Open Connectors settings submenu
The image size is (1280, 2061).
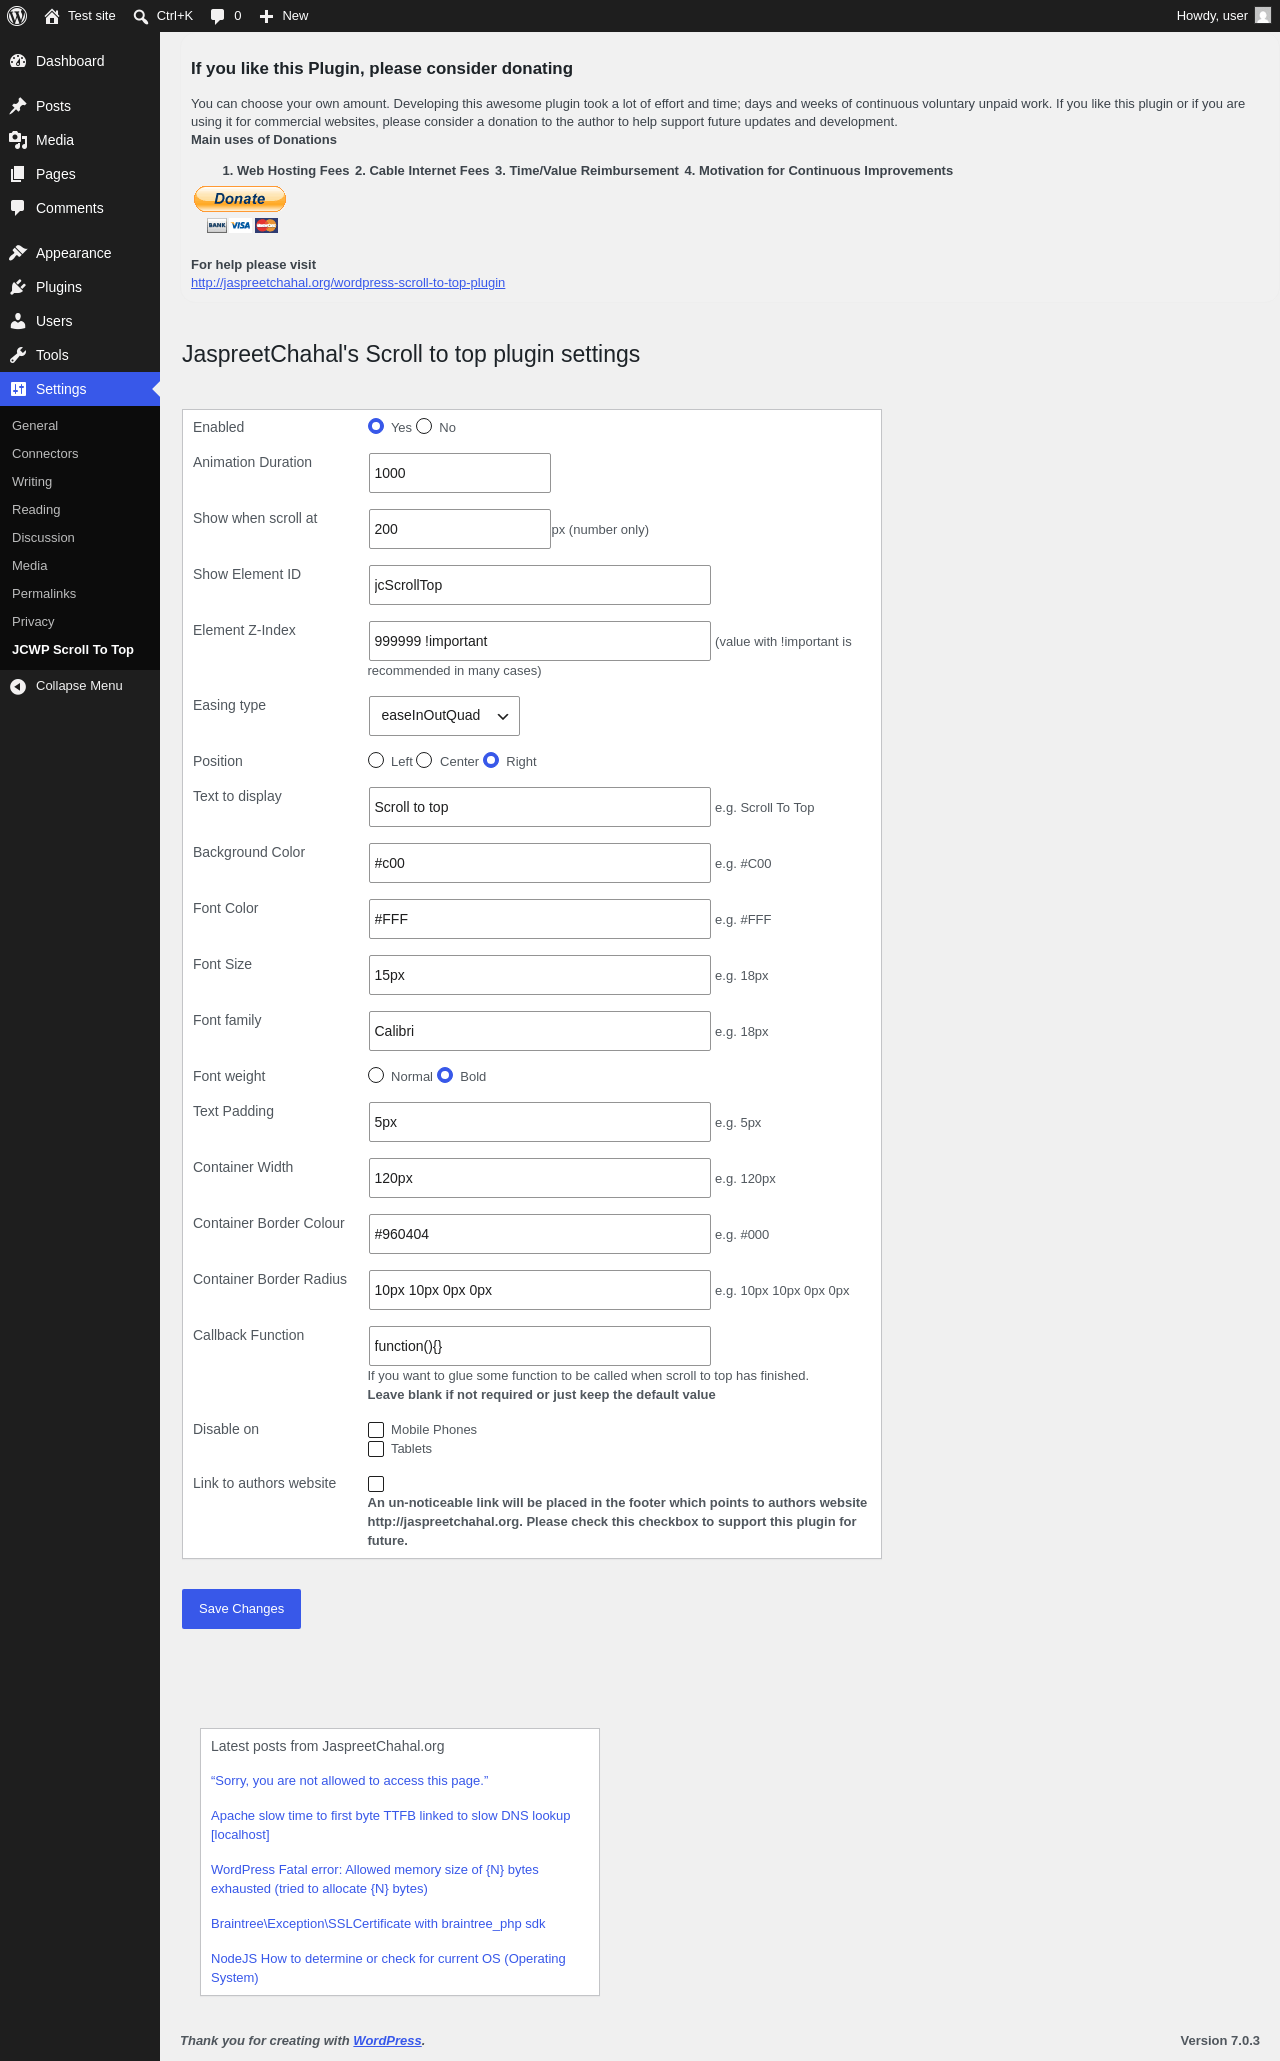(45, 454)
